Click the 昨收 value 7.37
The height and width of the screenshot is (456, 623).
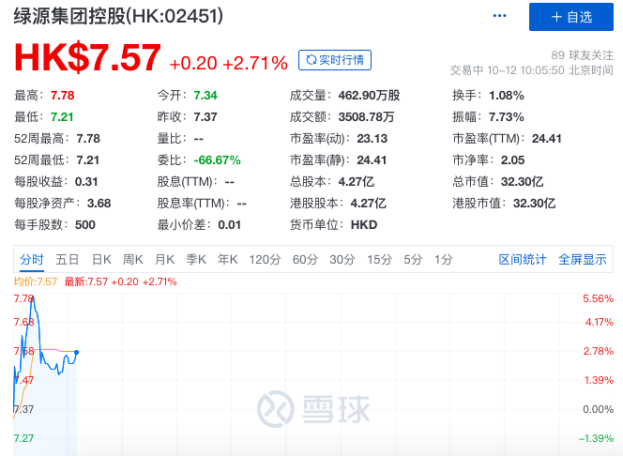coord(205,117)
